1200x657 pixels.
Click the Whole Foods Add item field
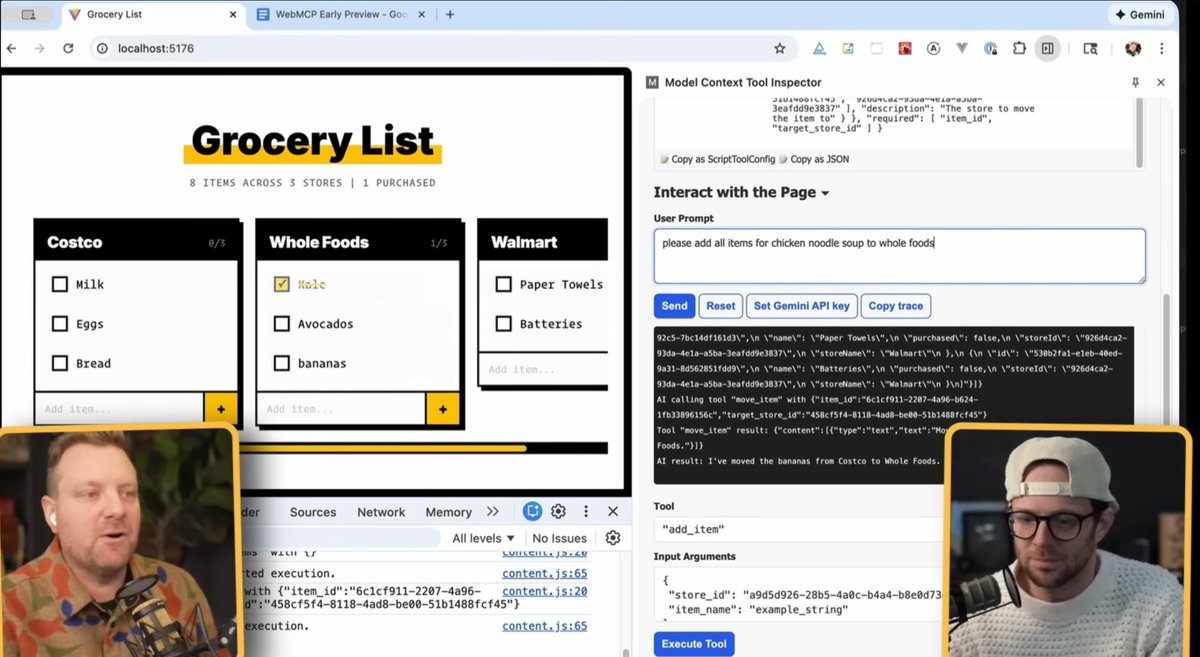pos(341,409)
